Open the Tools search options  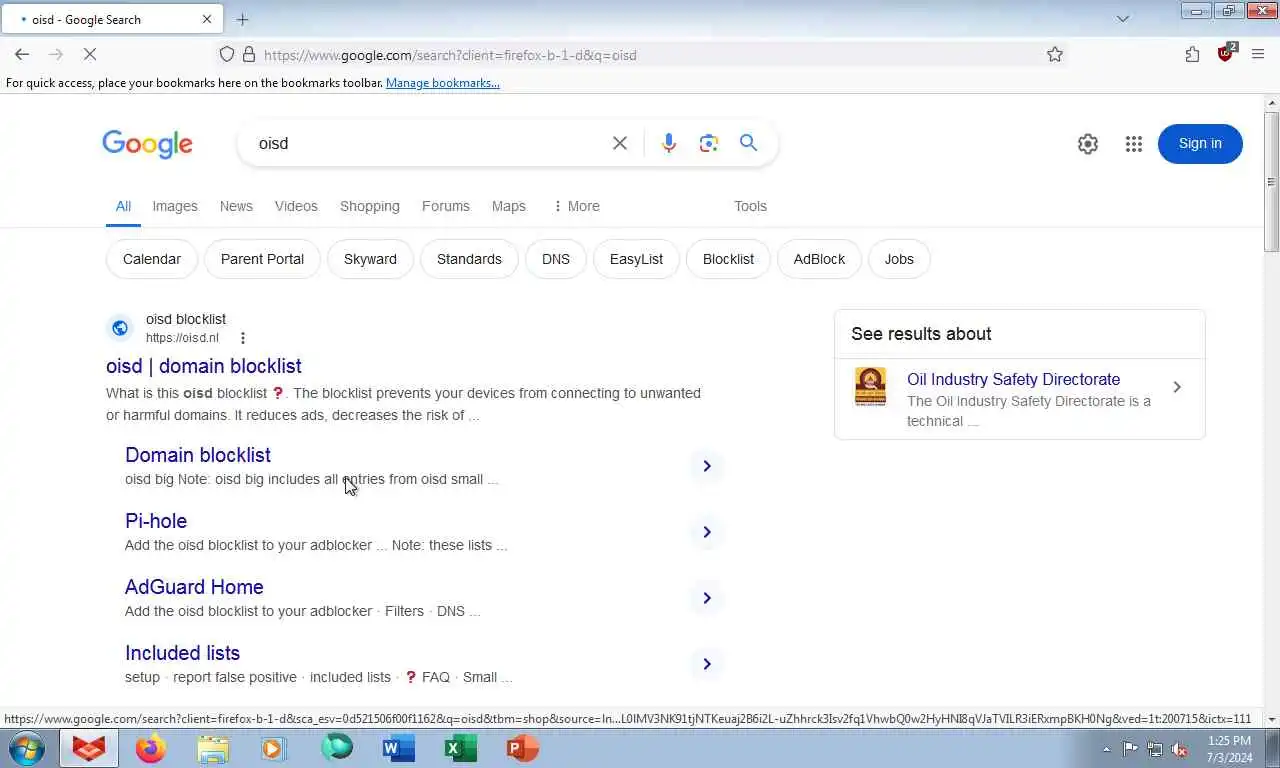point(750,206)
